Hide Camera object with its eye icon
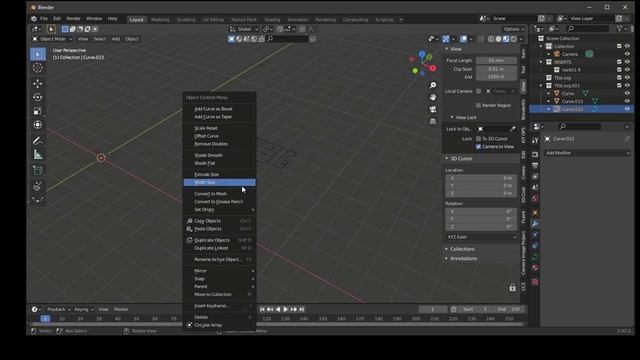The image size is (640, 360). pos(627,54)
